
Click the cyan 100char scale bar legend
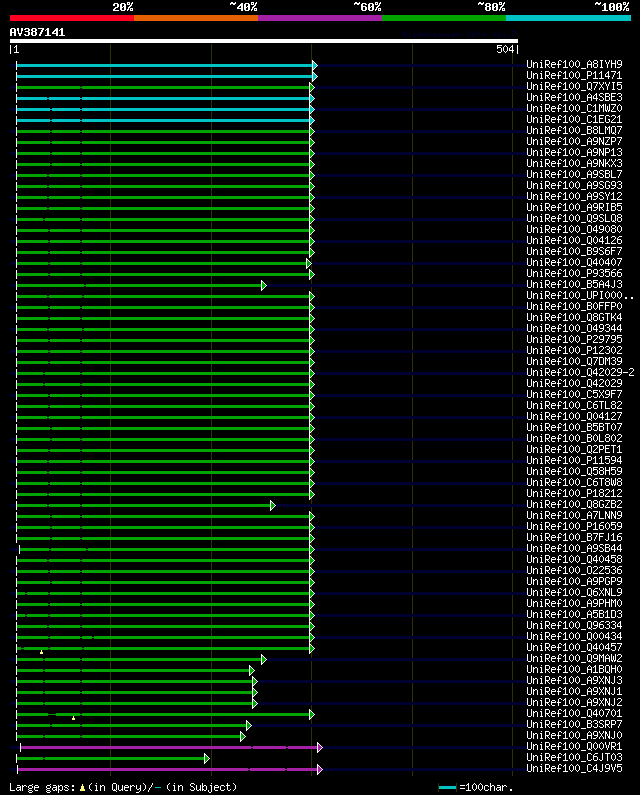pyautogui.click(x=447, y=787)
